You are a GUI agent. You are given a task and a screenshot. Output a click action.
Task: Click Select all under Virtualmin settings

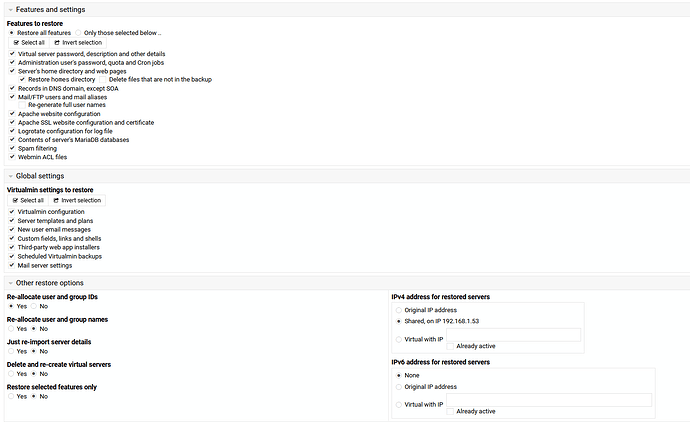pos(29,200)
